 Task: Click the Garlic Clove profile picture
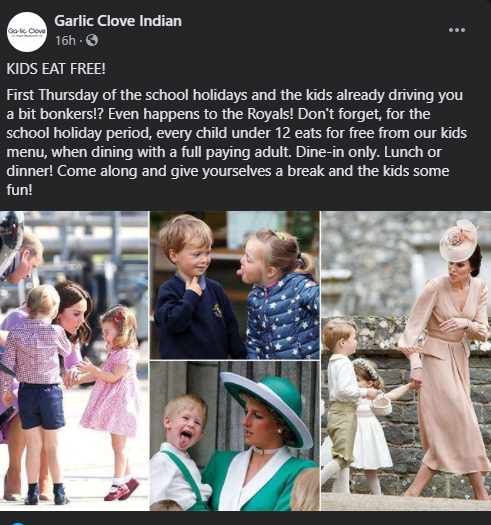(x=27, y=32)
